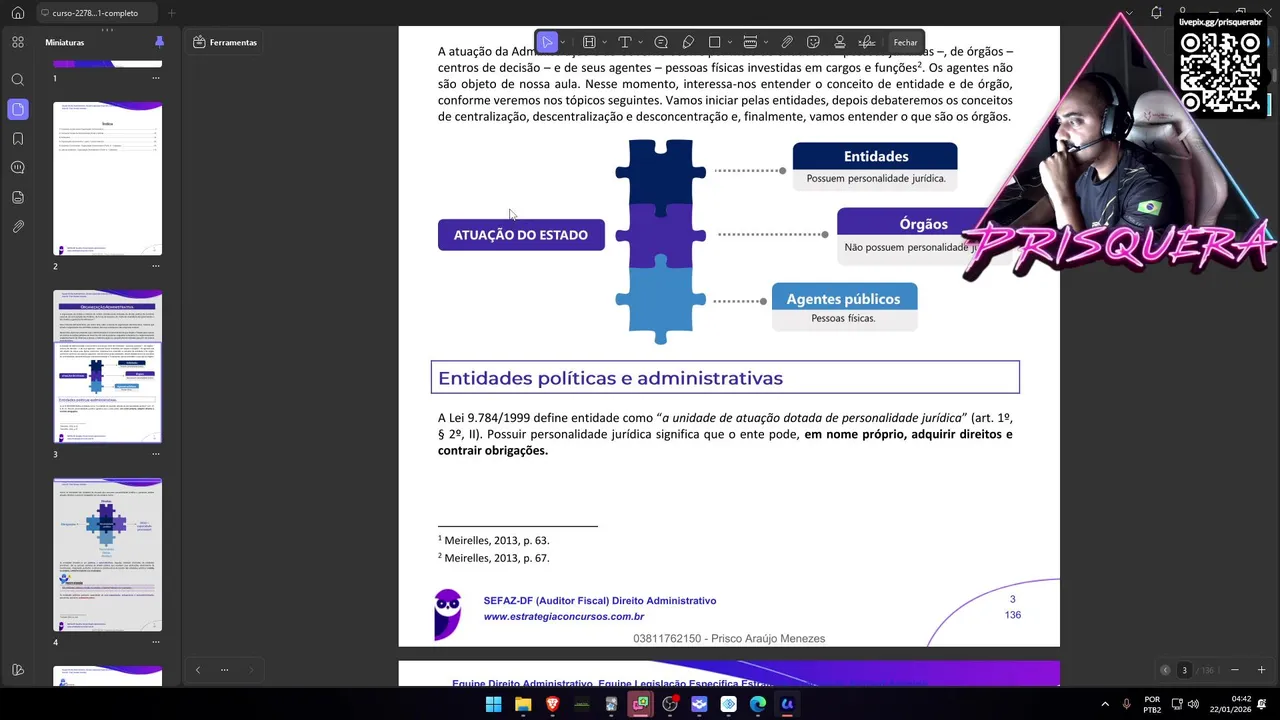Zoom out with minus button
Viewport: 1280px width, 720px height.
[x=1235, y=670]
